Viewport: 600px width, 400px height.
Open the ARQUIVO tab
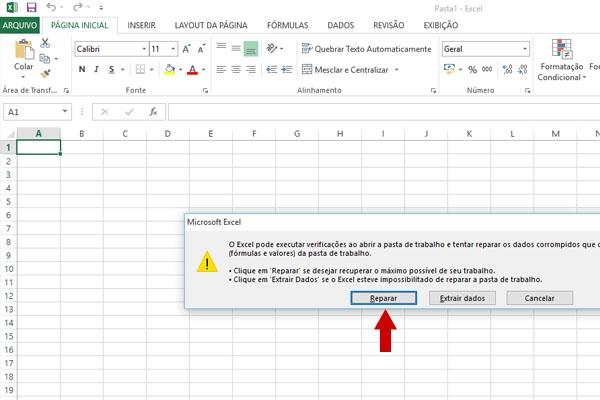click(x=20, y=25)
